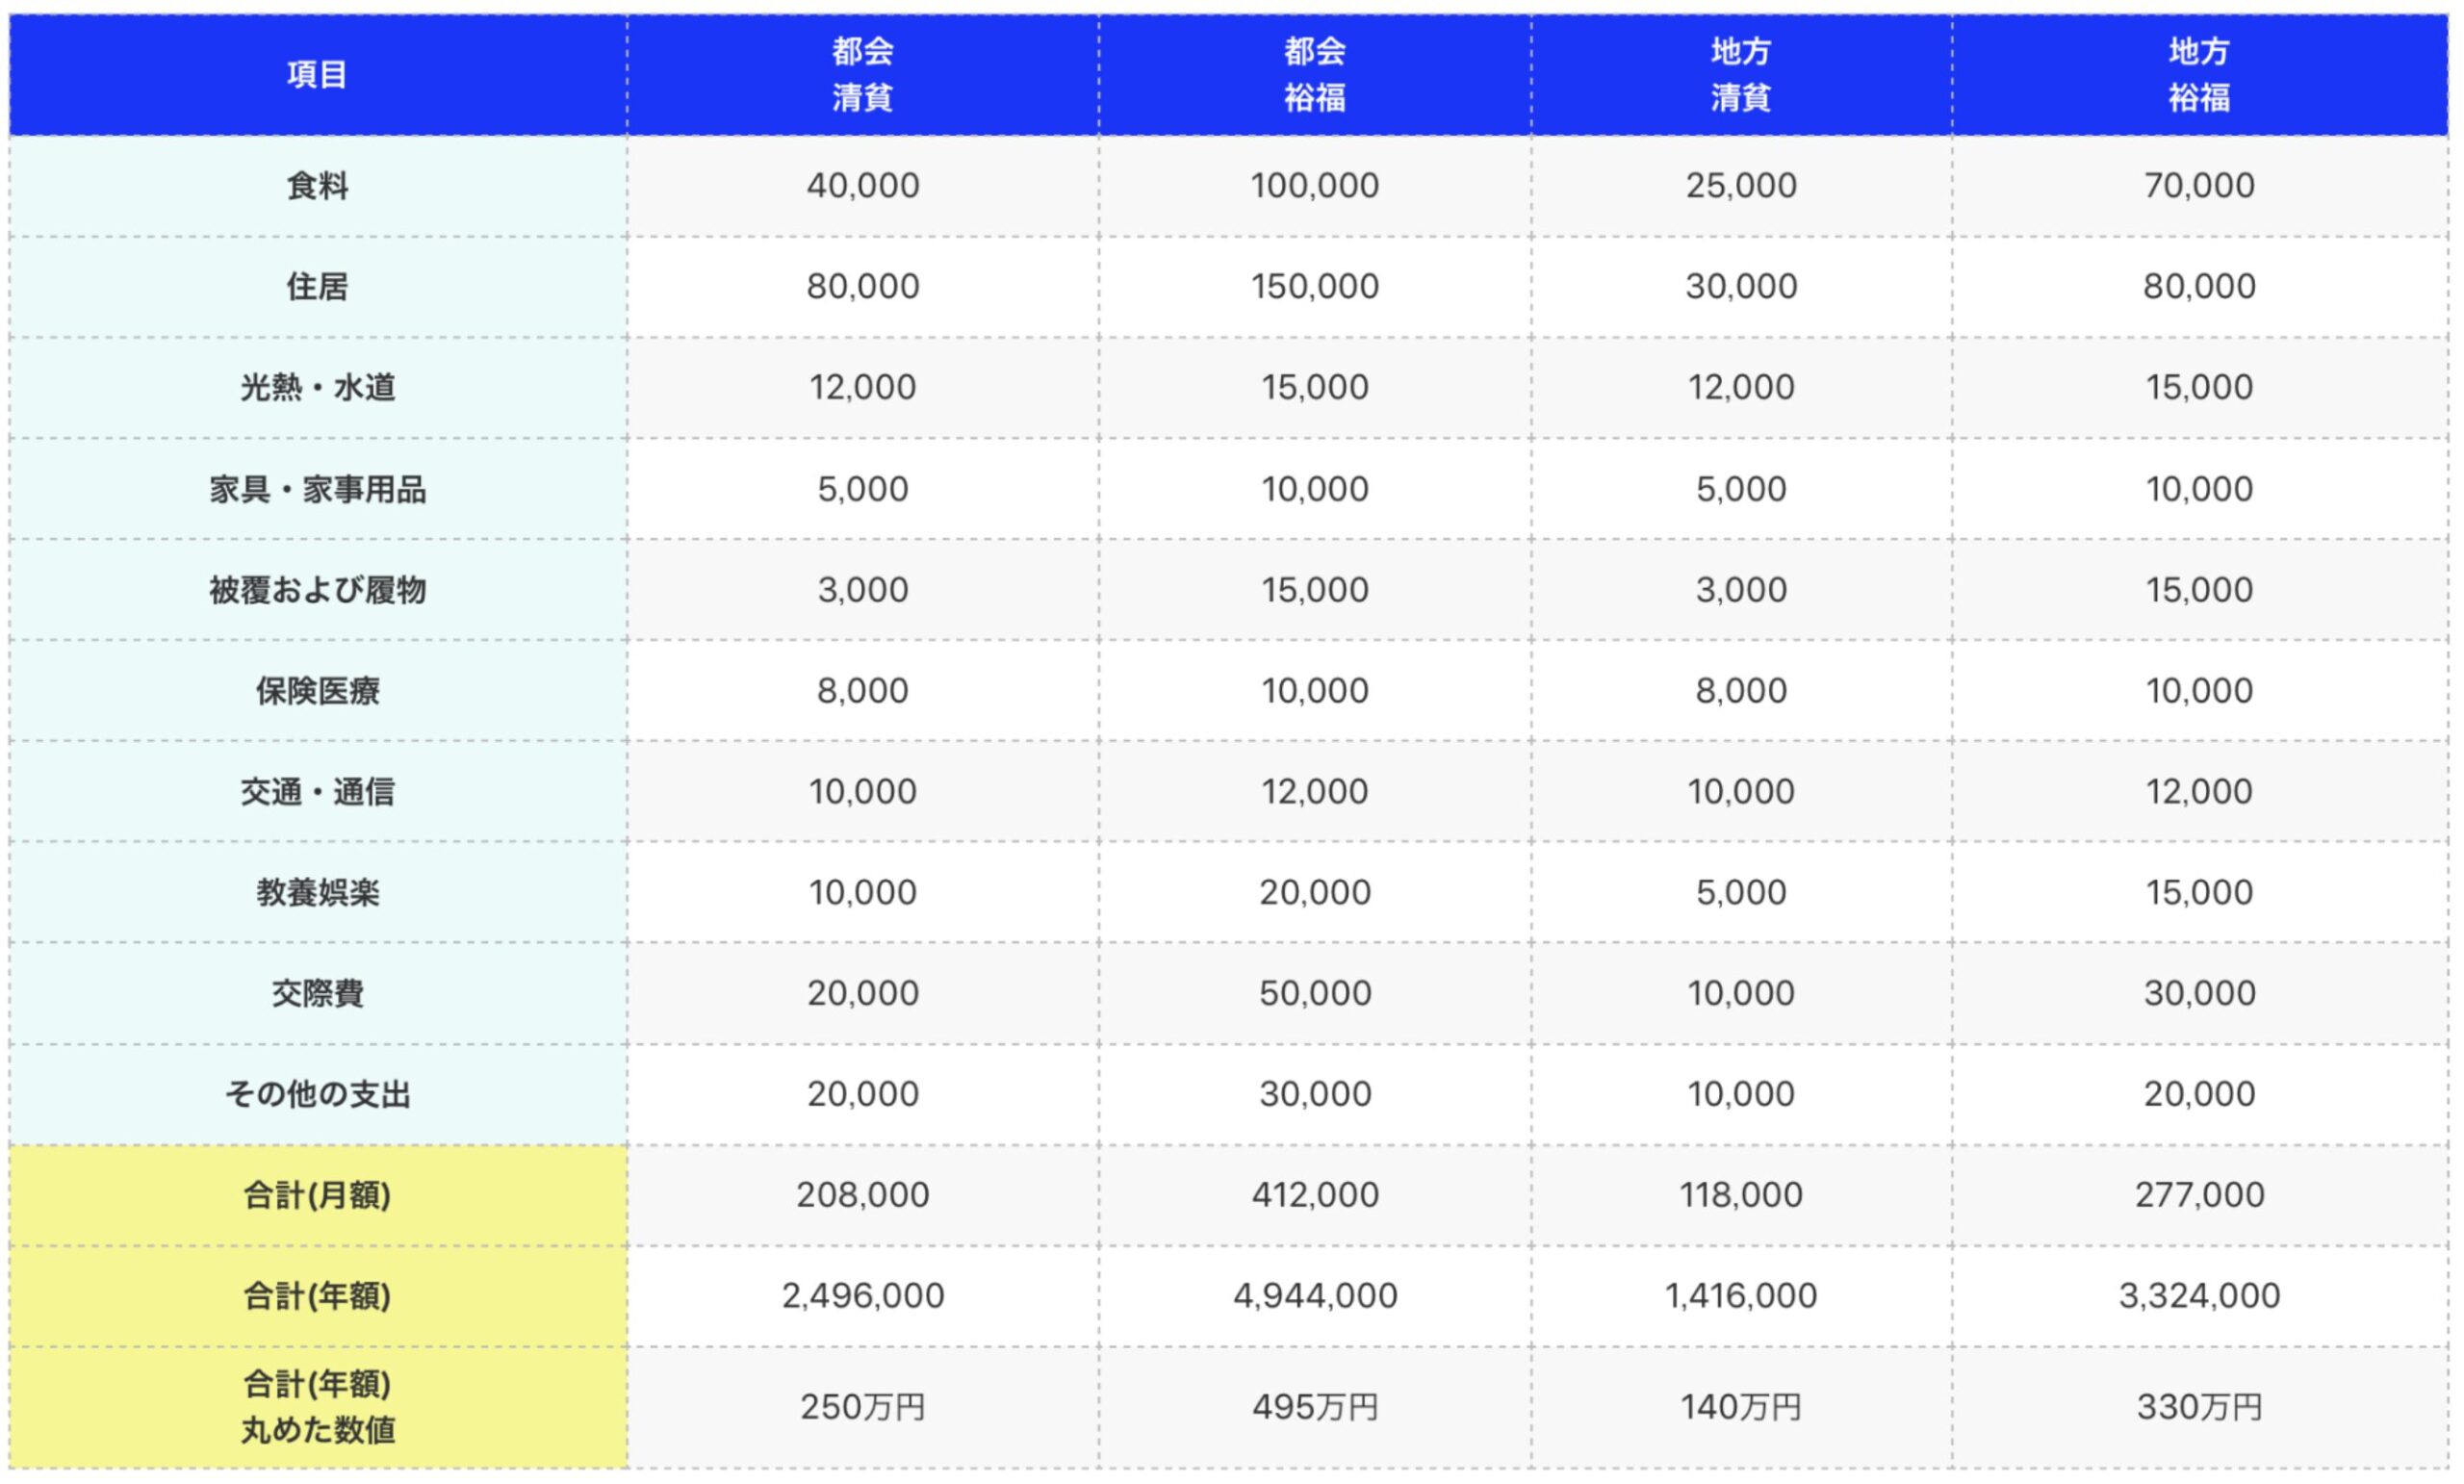Screen dimensions: 2464x1484
Task: Click 家具・家事用品 value 10,000 under 都会 裕福
Action: click(1315, 489)
